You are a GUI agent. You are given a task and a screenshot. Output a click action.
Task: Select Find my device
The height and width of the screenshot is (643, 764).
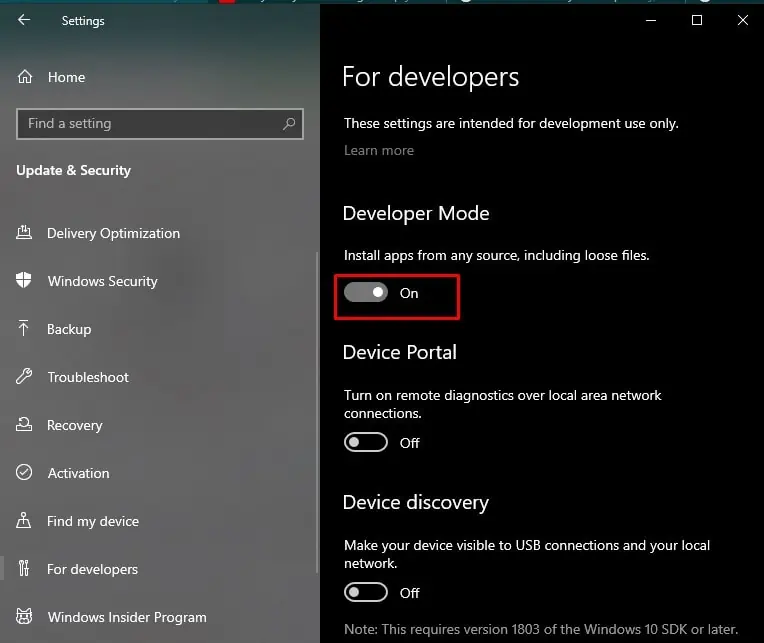pos(93,522)
